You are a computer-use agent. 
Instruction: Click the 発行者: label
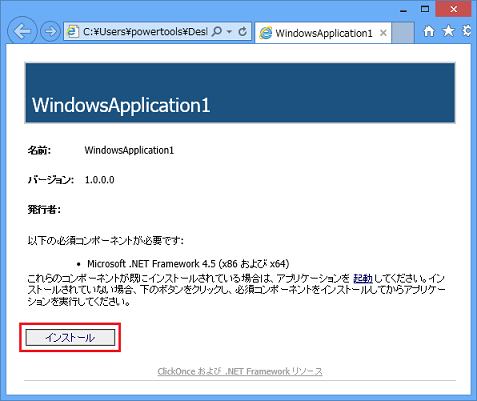pos(44,210)
